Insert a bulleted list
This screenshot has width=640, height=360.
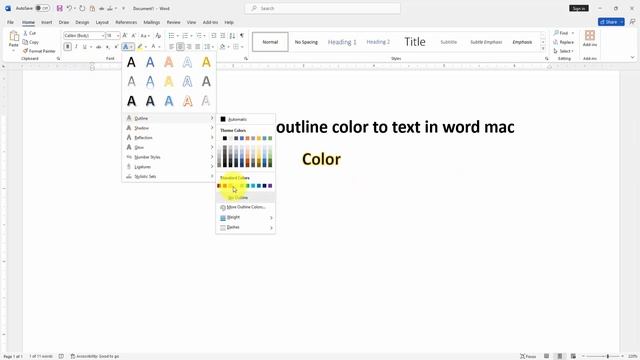(x=171, y=36)
